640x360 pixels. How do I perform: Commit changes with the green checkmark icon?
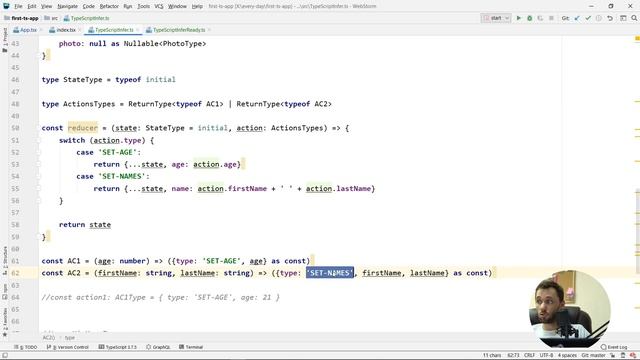click(588, 18)
